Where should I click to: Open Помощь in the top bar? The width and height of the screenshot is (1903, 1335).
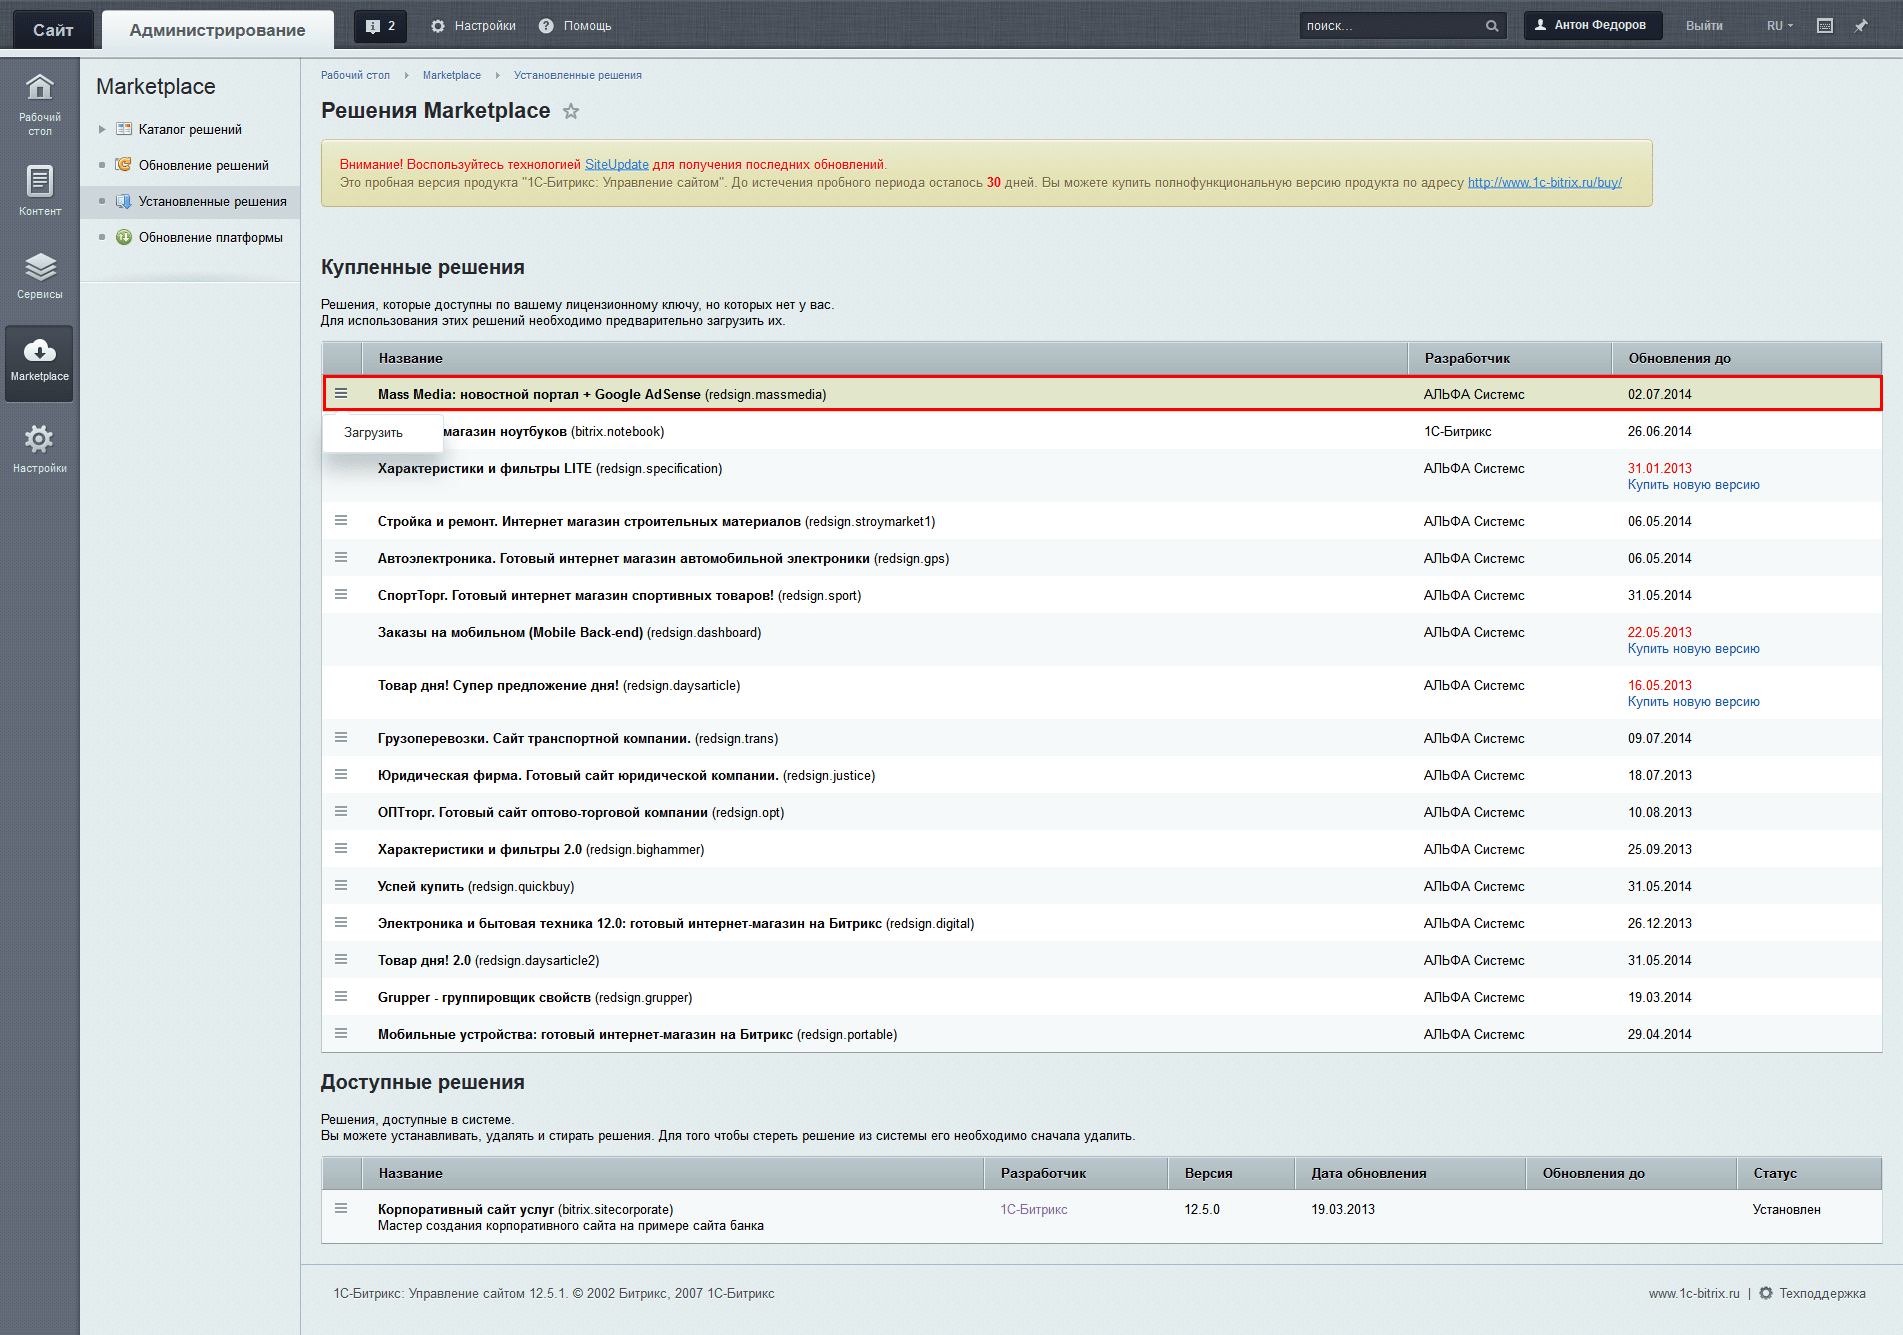575,26
